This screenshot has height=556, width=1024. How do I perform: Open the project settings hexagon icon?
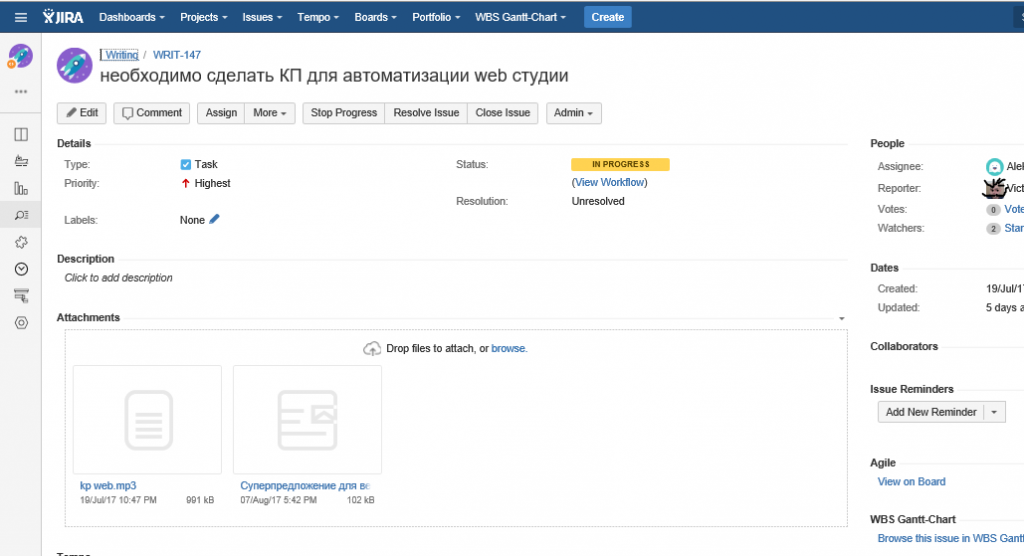click(x=21, y=323)
